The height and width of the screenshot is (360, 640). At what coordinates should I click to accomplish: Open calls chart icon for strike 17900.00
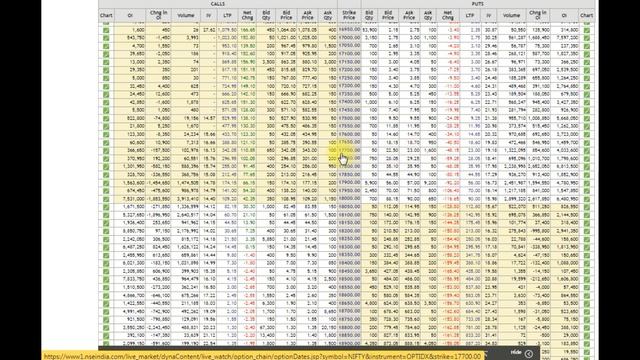pyautogui.click(x=106, y=183)
